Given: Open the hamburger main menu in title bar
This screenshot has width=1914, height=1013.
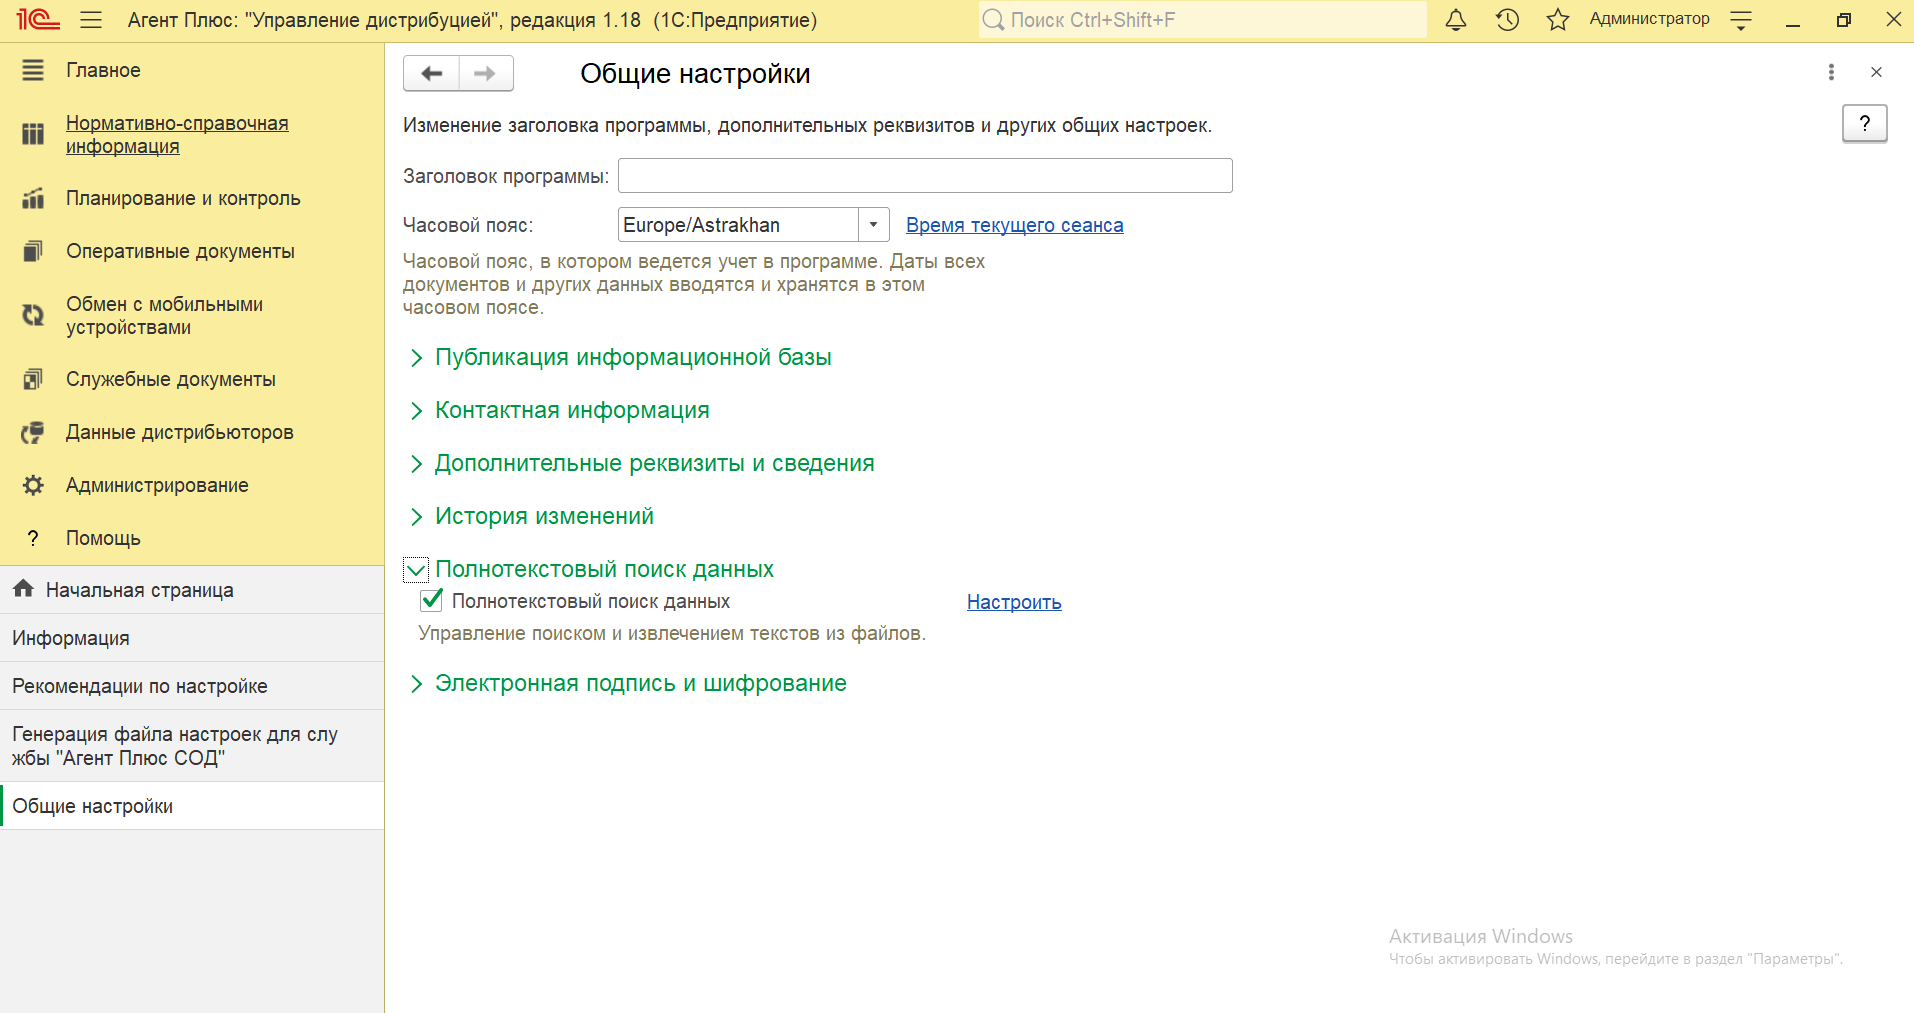Looking at the screenshot, I should point(91,20).
